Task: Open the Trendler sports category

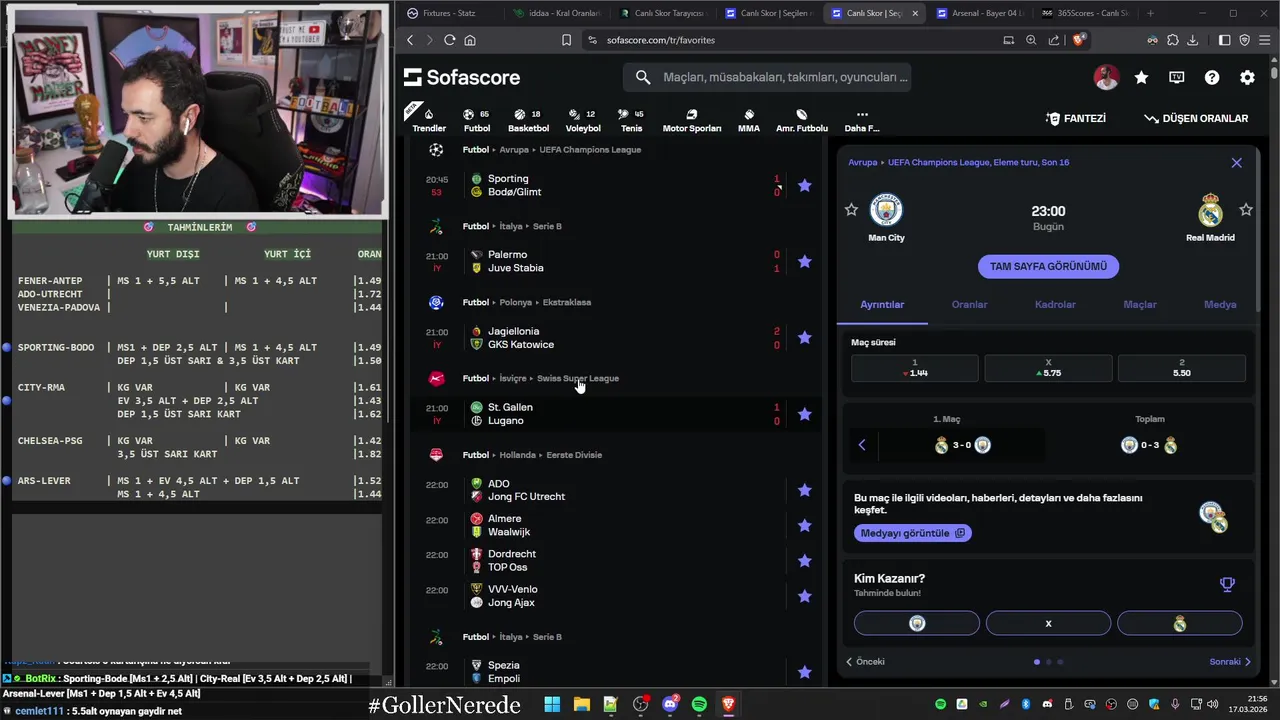Action: (429, 119)
